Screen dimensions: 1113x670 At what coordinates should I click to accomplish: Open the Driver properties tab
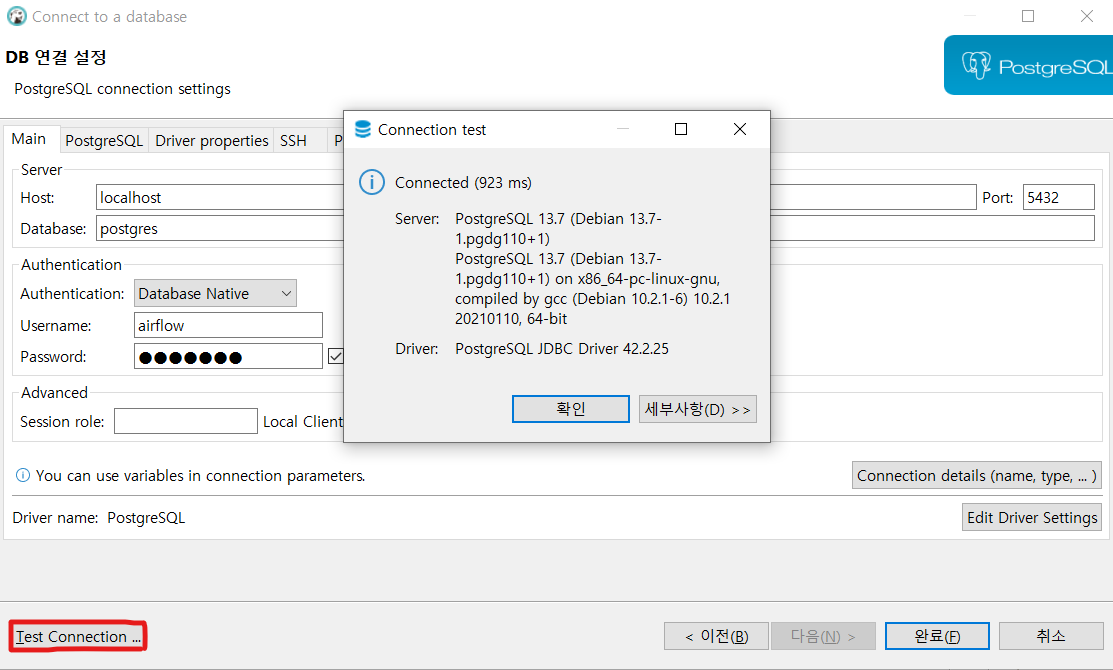coord(212,141)
